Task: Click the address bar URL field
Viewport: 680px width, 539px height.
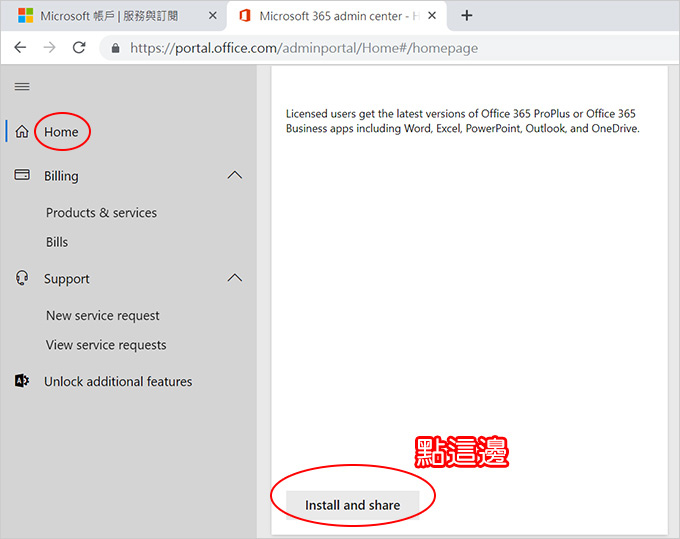Action: point(390,48)
